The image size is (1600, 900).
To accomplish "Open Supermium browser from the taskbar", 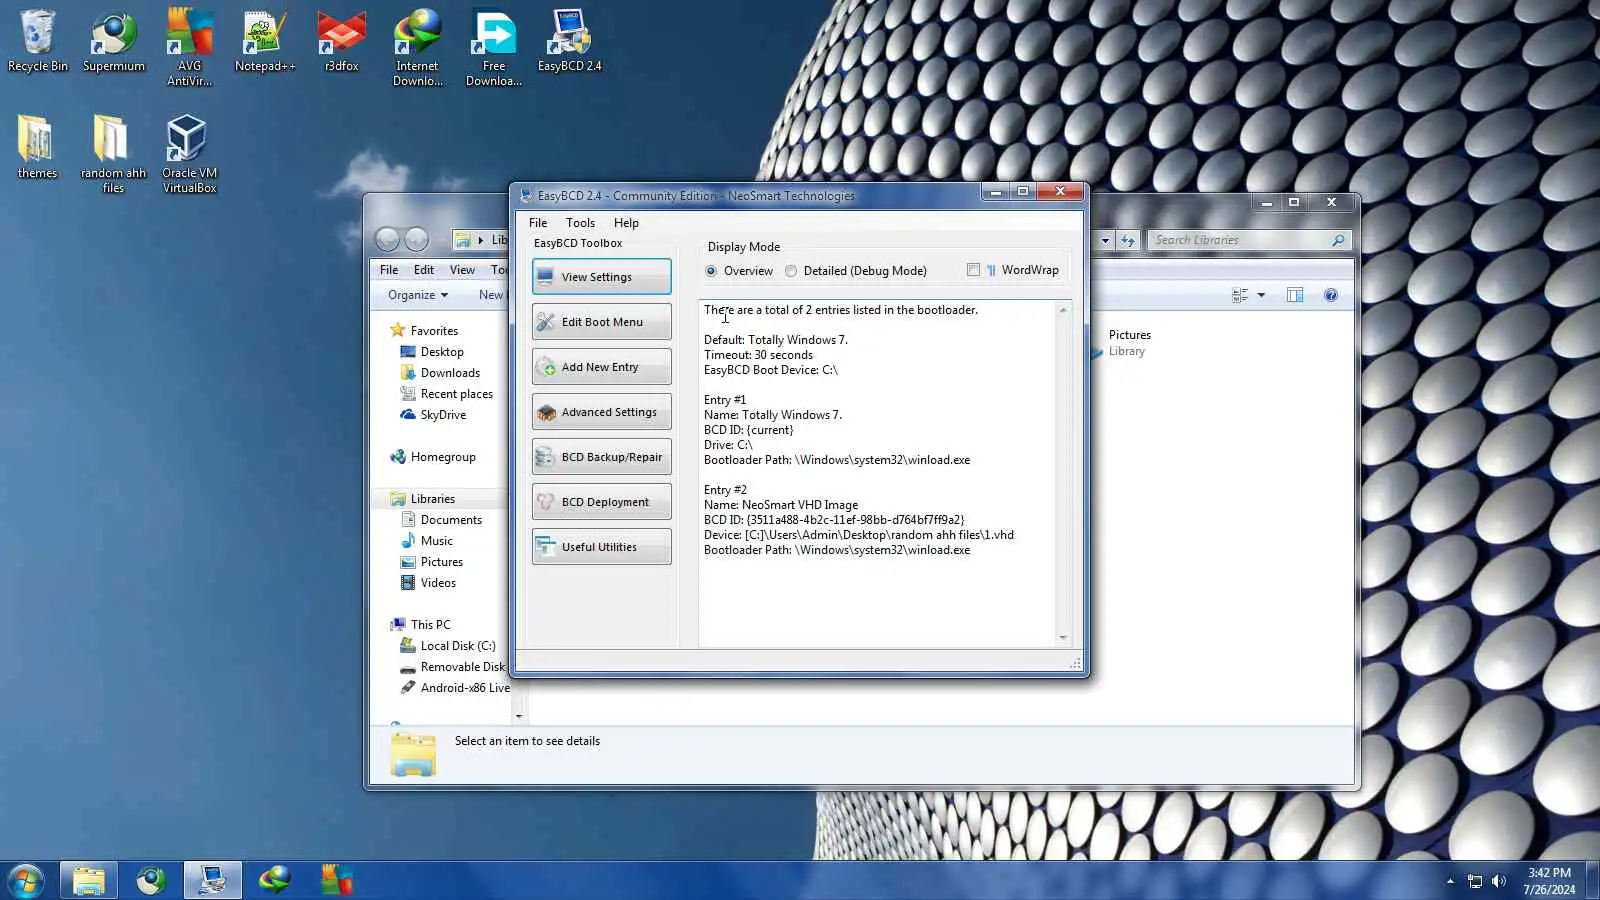I will (151, 880).
